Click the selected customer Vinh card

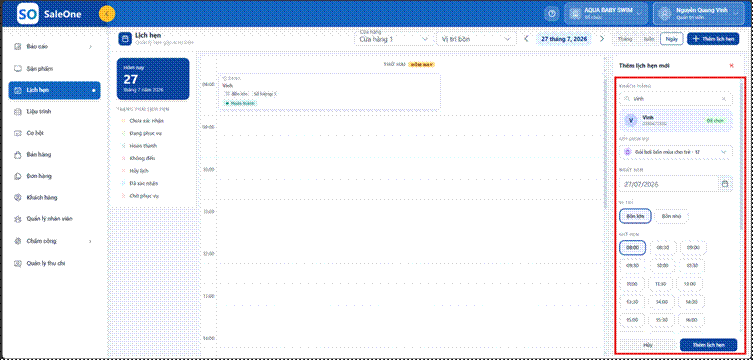tap(676, 120)
